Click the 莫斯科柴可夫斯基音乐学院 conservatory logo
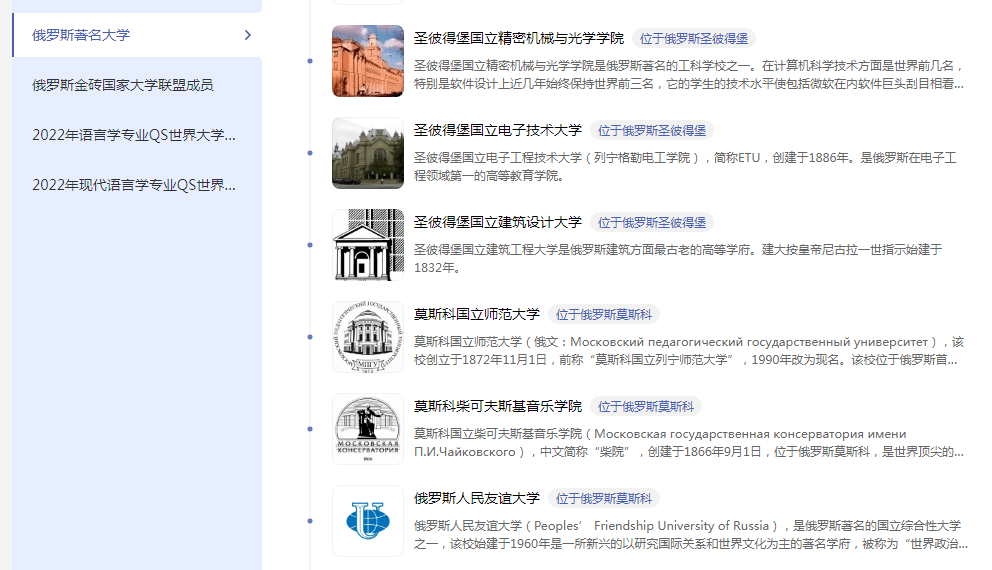Viewport: 992px width, 570px height. (368, 429)
